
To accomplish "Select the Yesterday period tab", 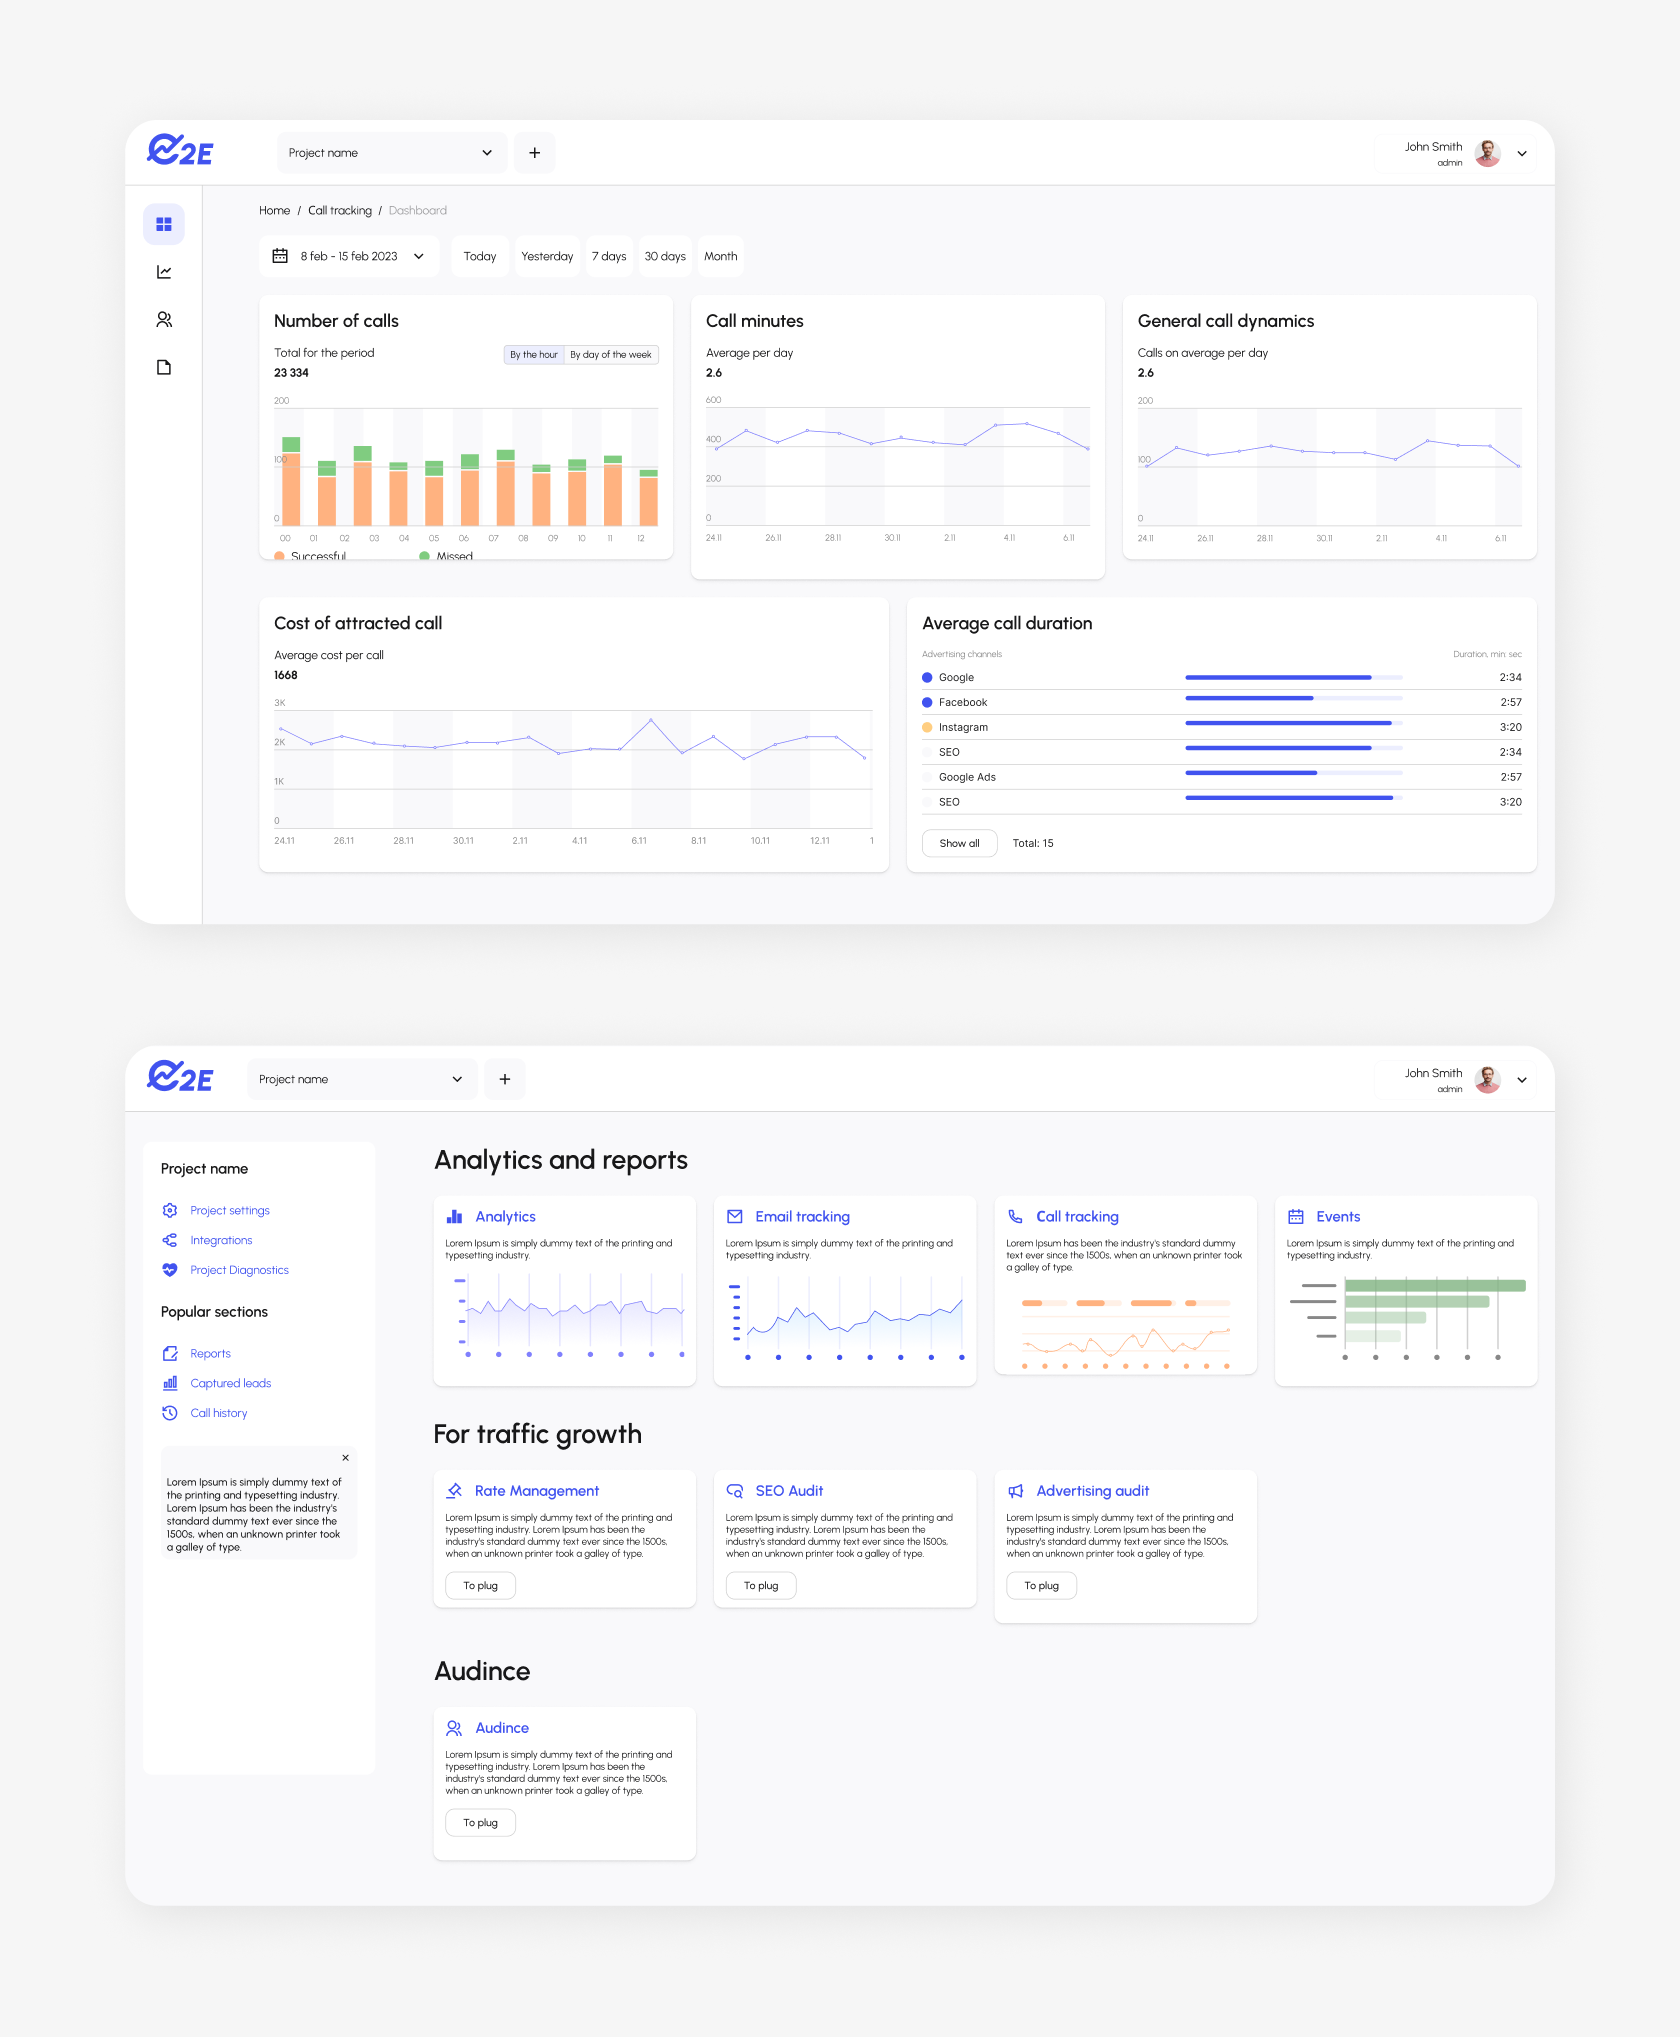I will tap(547, 257).
